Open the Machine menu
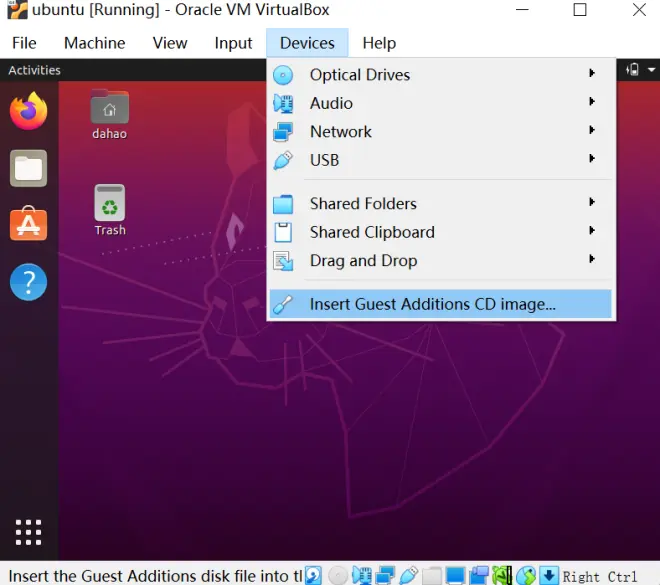 tap(94, 43)
